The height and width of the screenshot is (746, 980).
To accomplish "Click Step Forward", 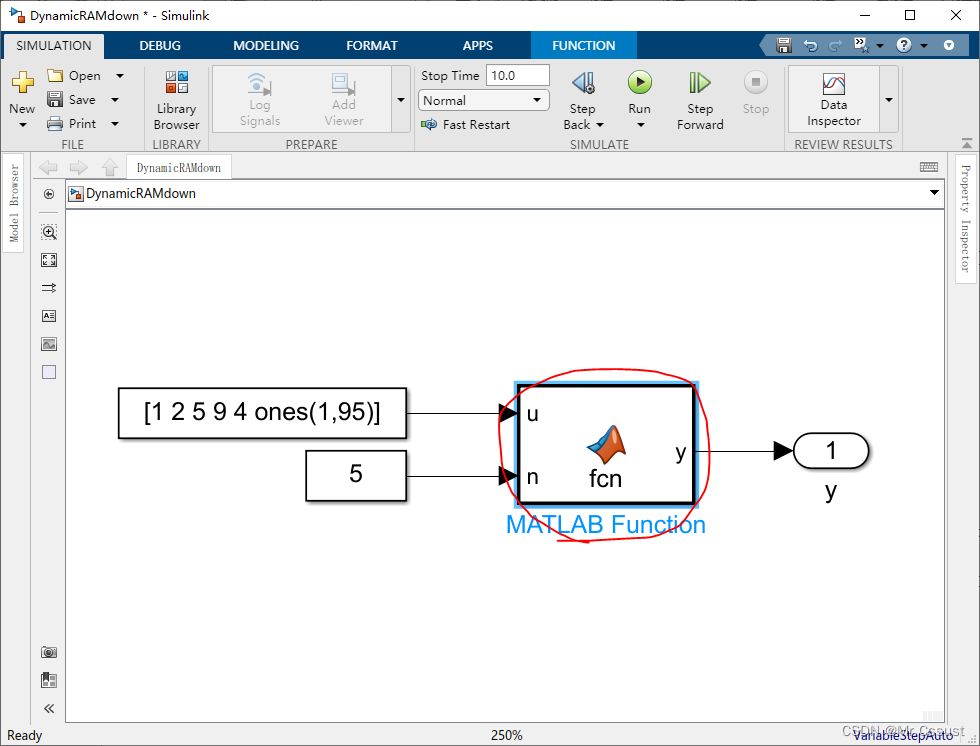I will pyautogui.click(x=700, y=100).
